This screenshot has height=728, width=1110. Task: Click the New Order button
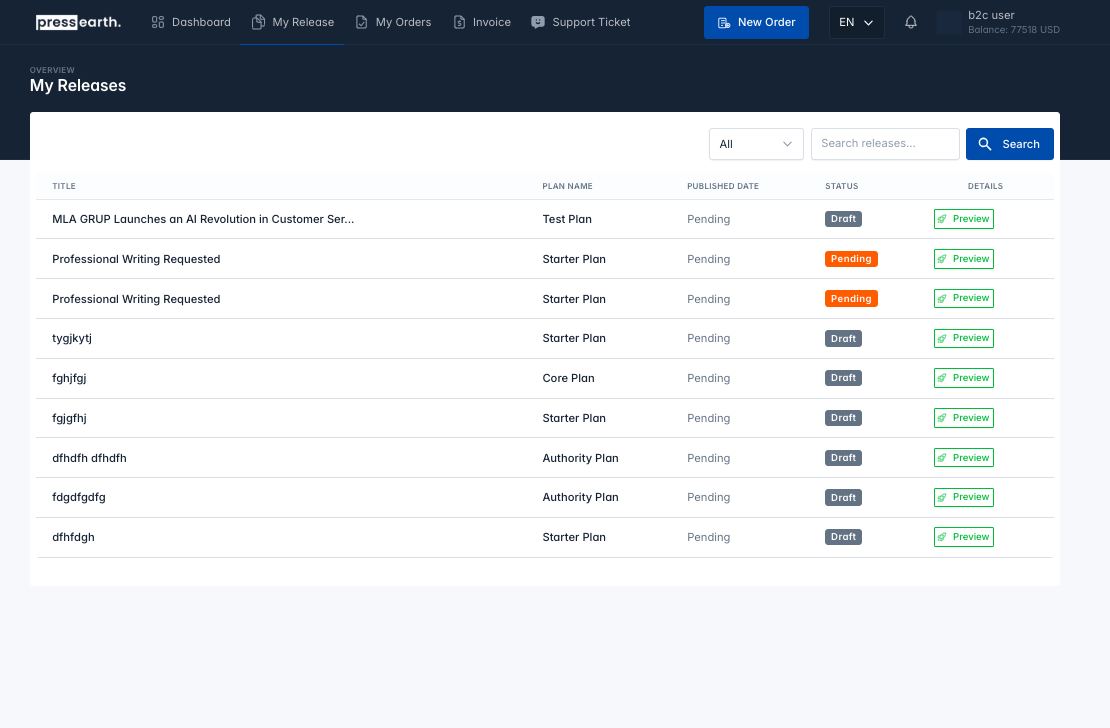[756, 22]
